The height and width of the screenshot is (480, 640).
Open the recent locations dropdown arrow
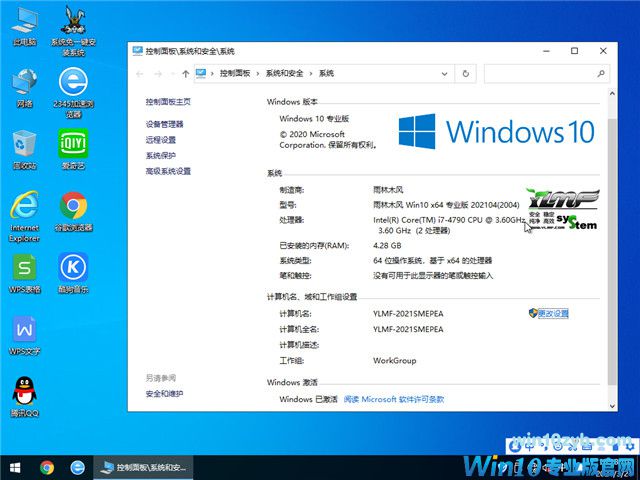tap(173, 74)
